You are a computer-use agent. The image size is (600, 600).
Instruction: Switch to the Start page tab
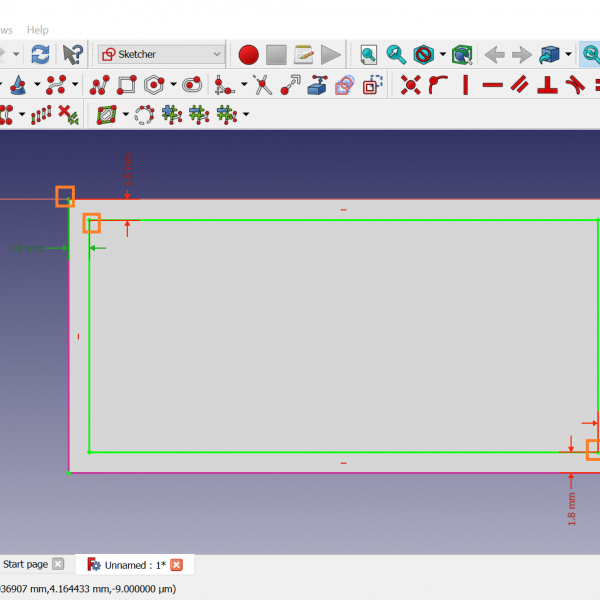click(25, 565)
